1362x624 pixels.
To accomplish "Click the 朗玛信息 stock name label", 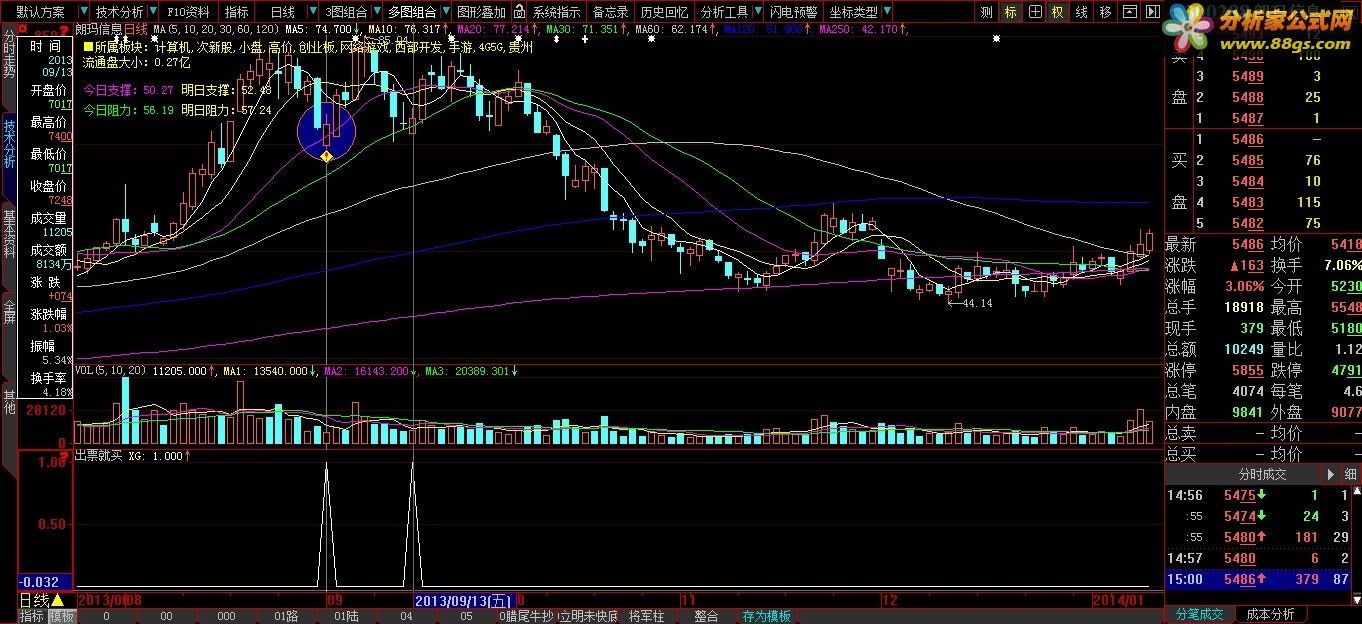I will click(x=100, y=31).
